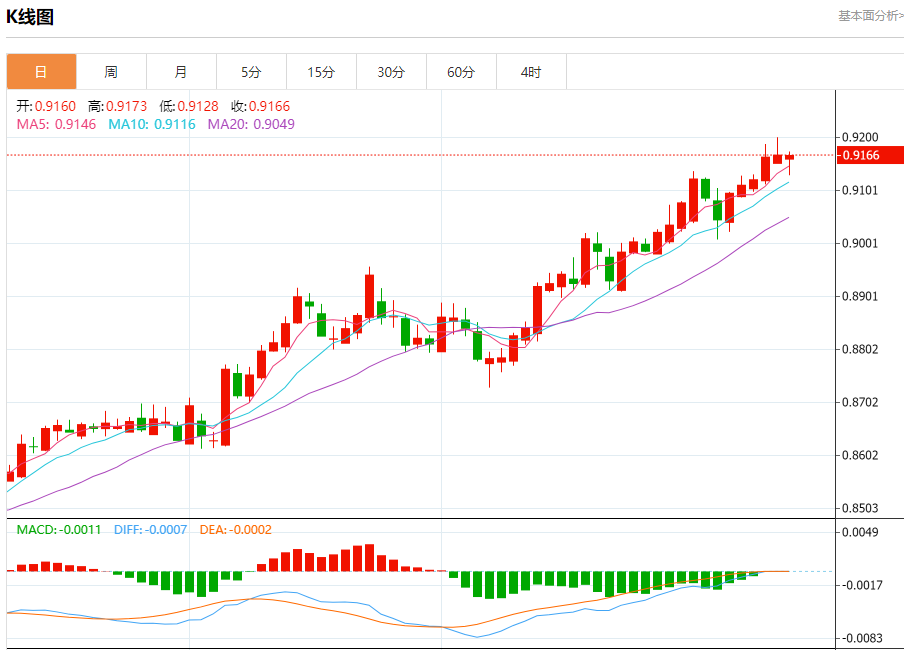Click the 低:0.9128 low value
The width and height of the screenshot is (904, 650).
(189, 106)
